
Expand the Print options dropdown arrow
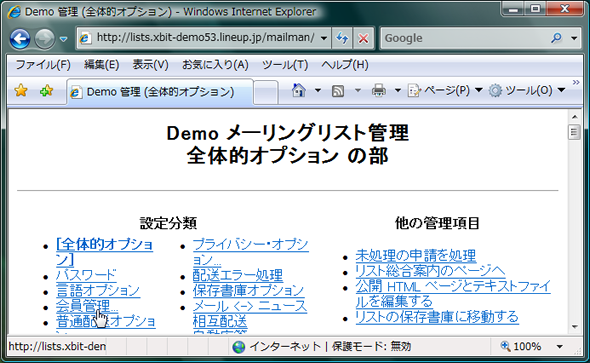pyautogui.click(x=398, y=90)
